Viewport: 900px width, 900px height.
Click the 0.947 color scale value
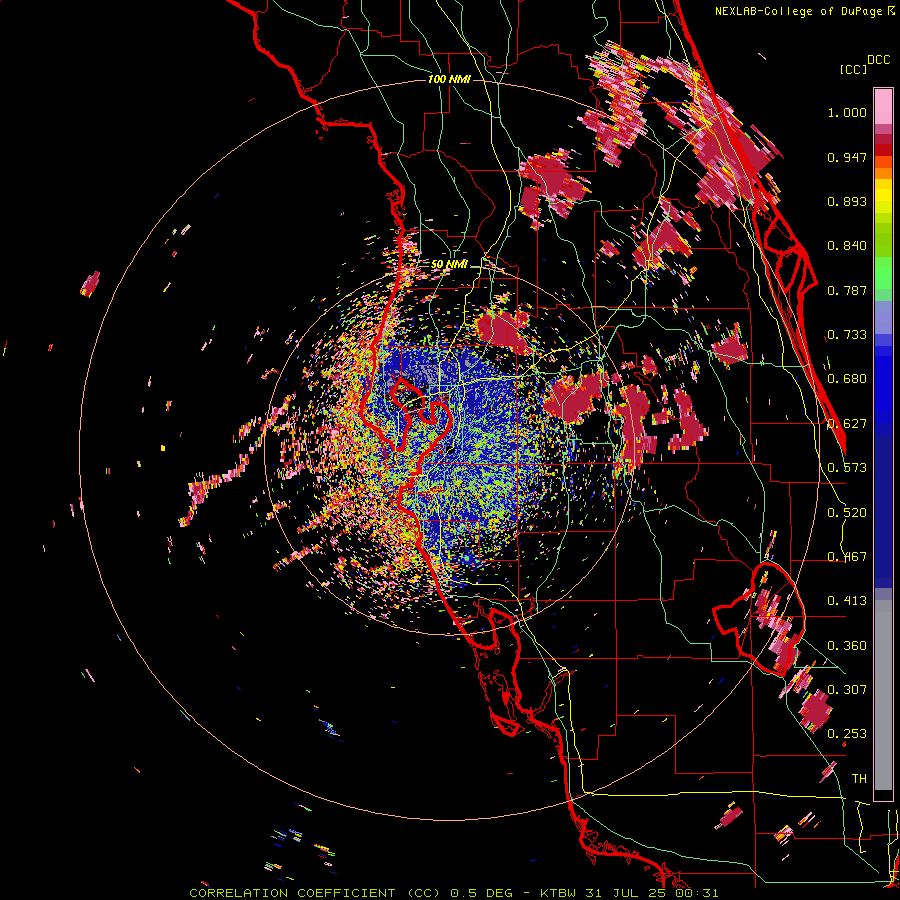[x=847, y=157]
